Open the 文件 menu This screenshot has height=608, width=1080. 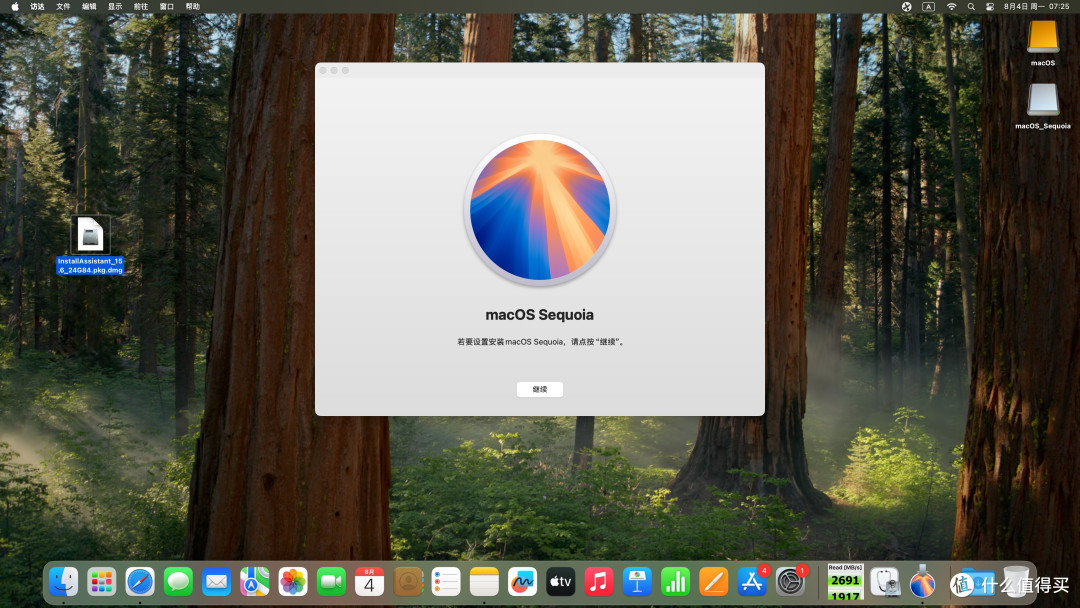click(63, 6)
